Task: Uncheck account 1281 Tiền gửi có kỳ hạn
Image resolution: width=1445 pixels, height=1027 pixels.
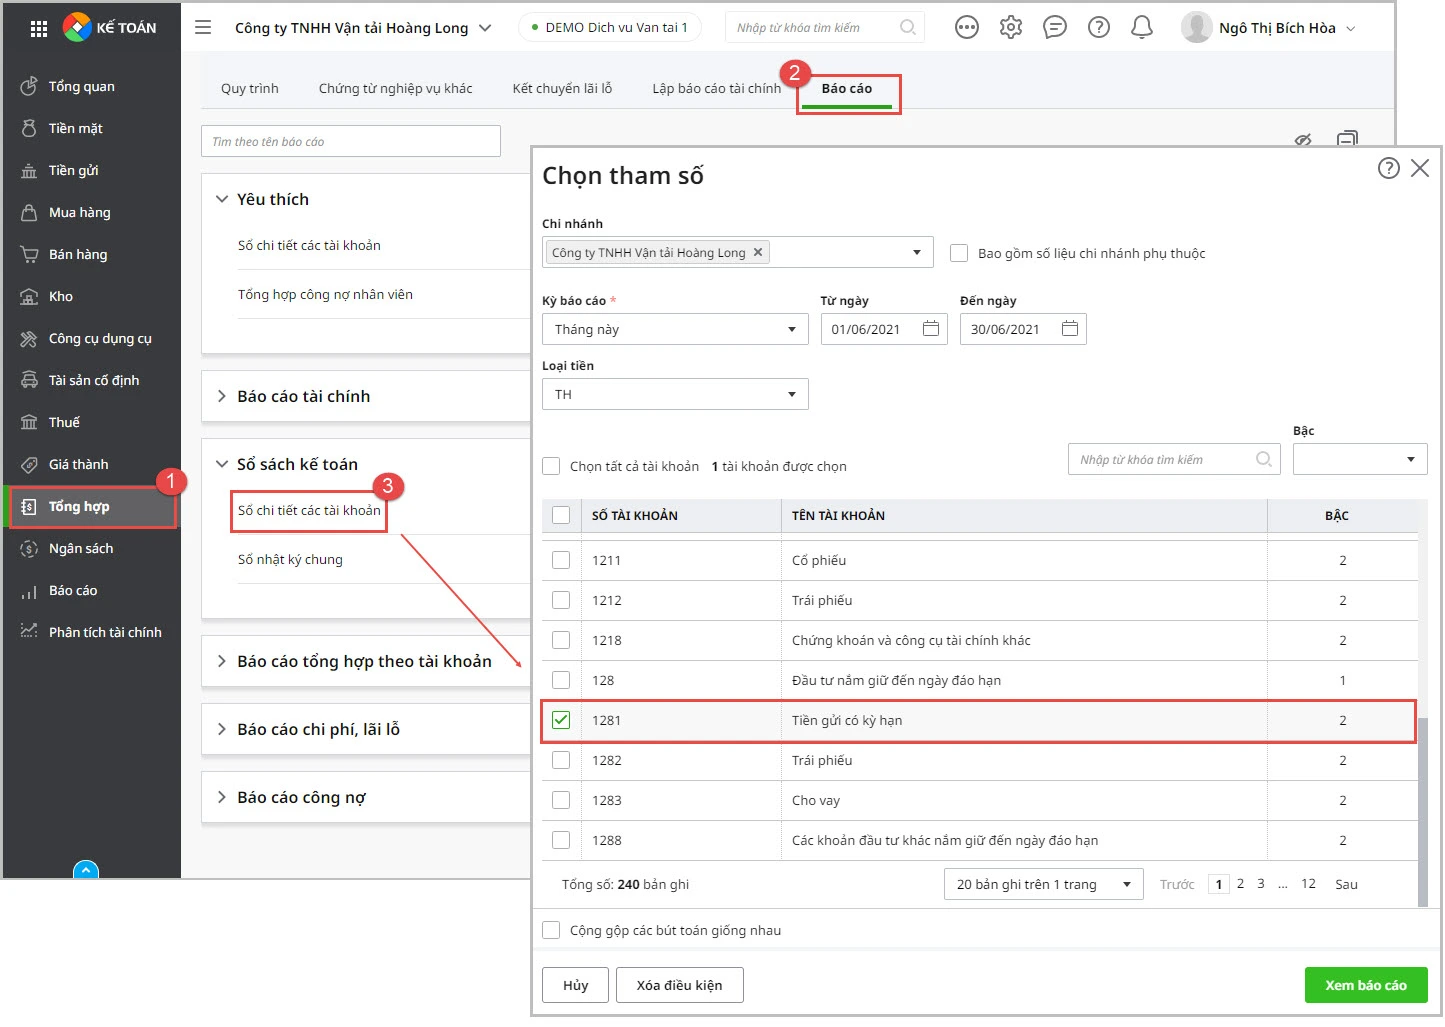Action: [x=561, y=720]
